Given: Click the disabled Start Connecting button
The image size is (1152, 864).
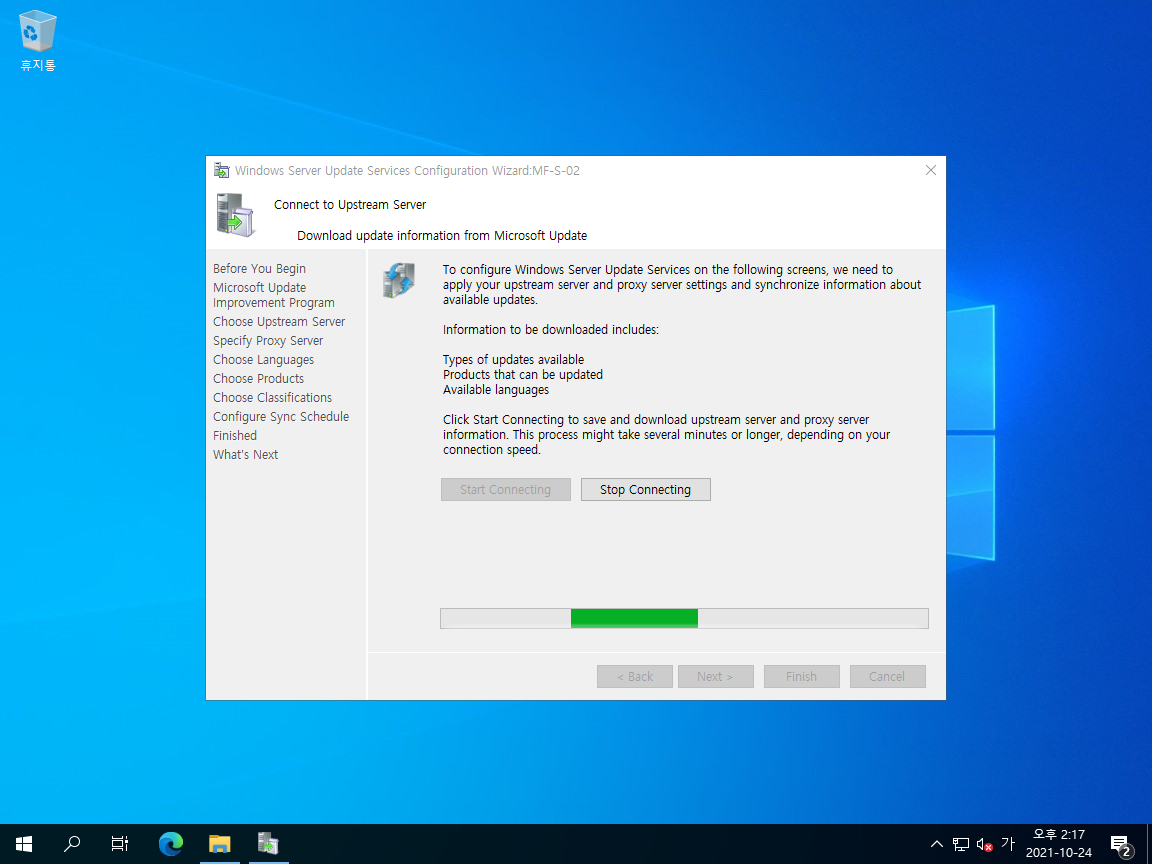Looking at the screenshot, I should click(x=505, y=489).
